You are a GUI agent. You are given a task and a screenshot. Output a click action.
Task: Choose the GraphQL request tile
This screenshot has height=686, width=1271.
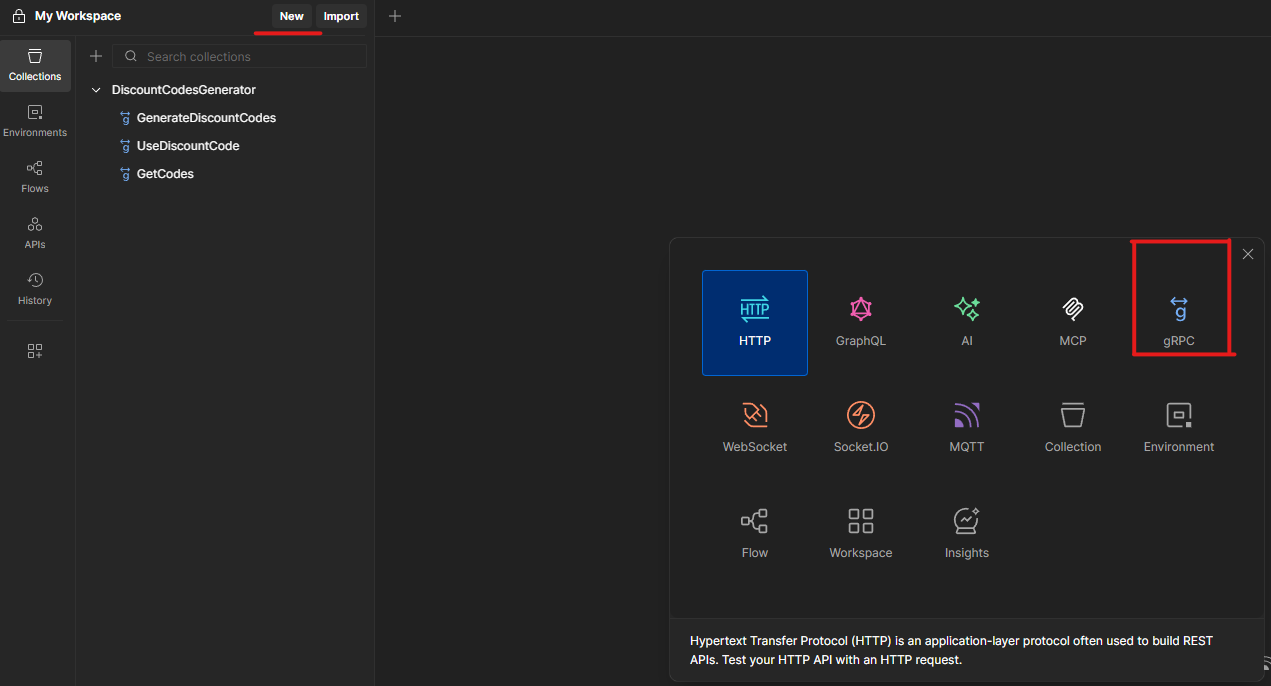(861, 322)
